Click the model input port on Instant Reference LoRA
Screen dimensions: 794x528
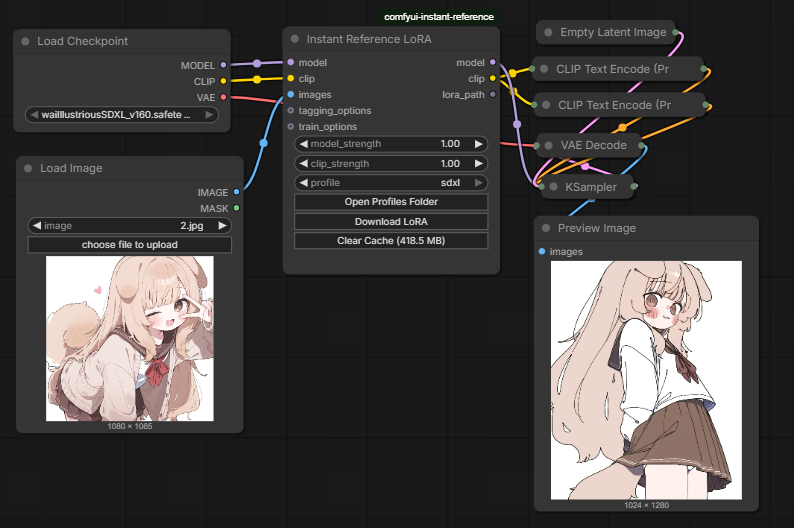291,62
